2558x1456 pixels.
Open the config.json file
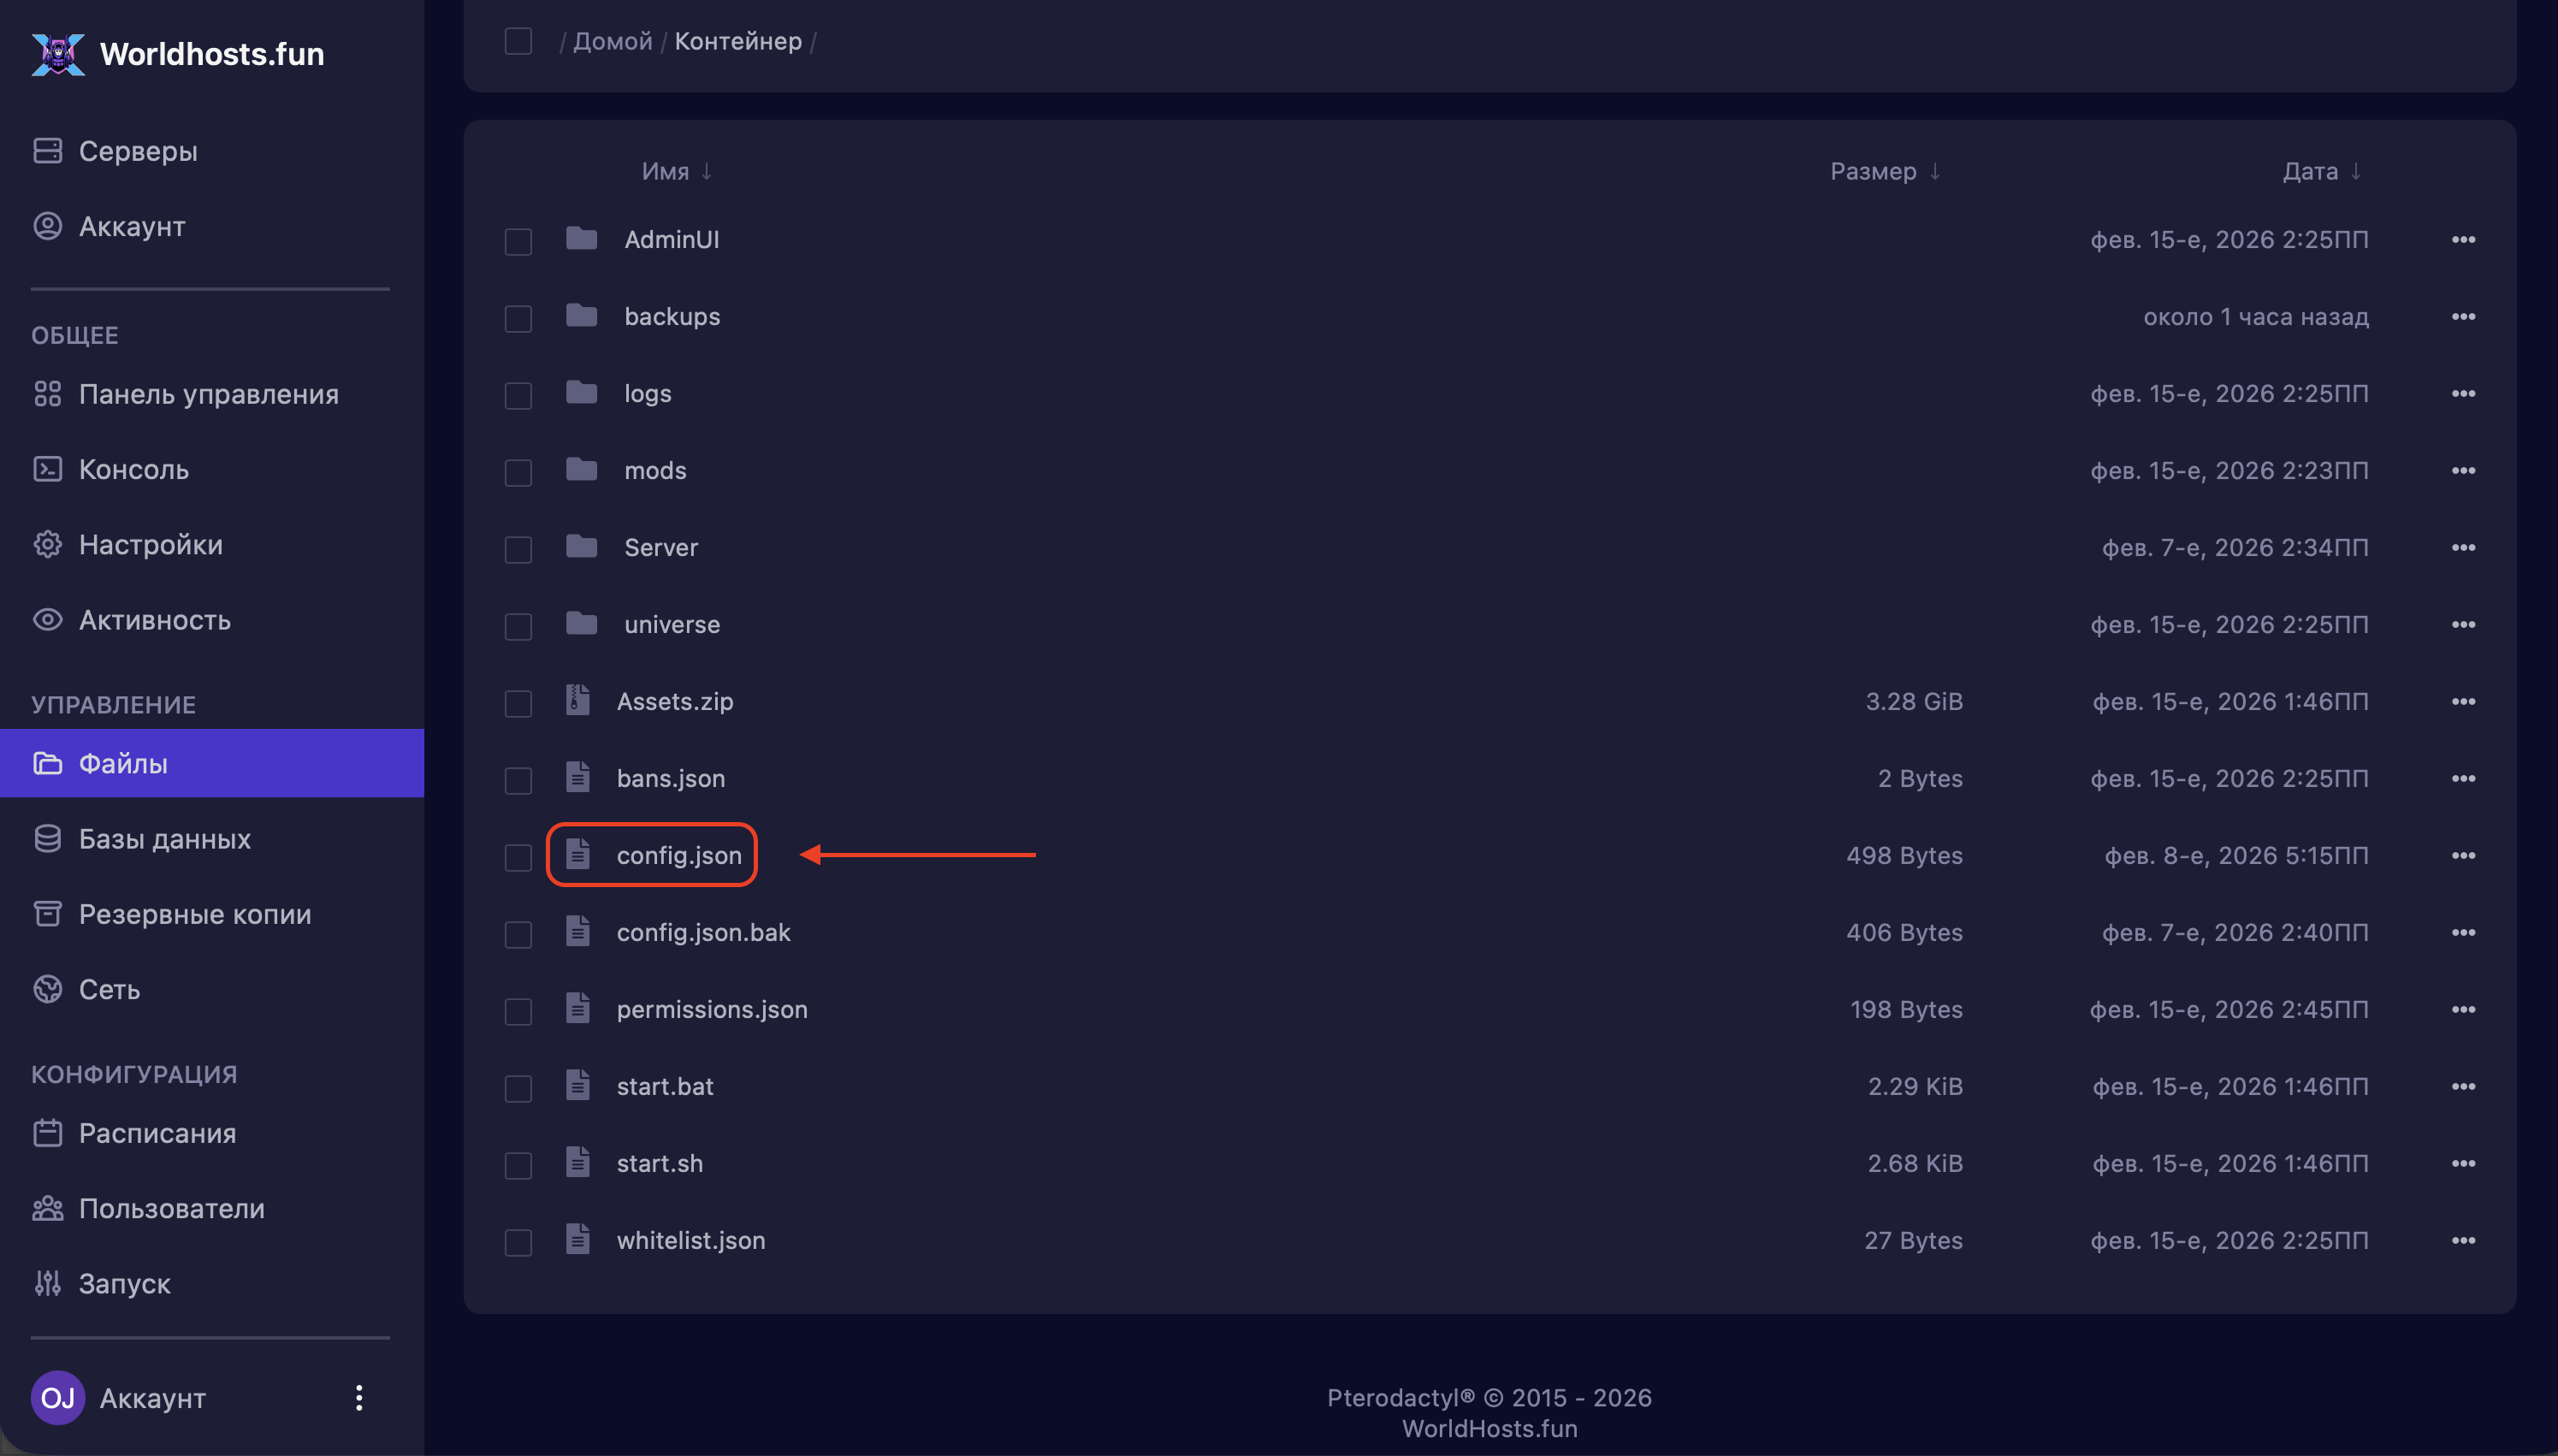678,855
